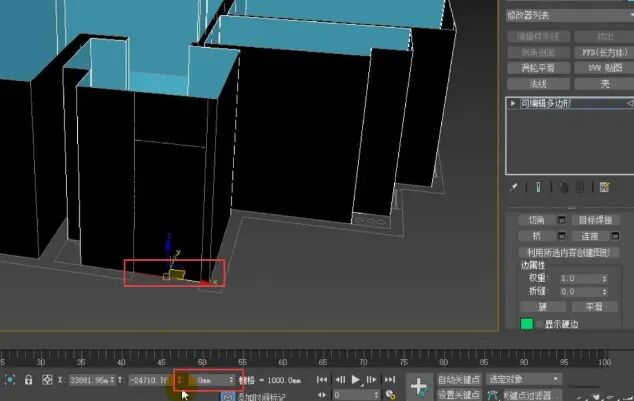634x401 pixels.
Task: Click the 硬 Hard edge button
Action: [x=543, y=307]
